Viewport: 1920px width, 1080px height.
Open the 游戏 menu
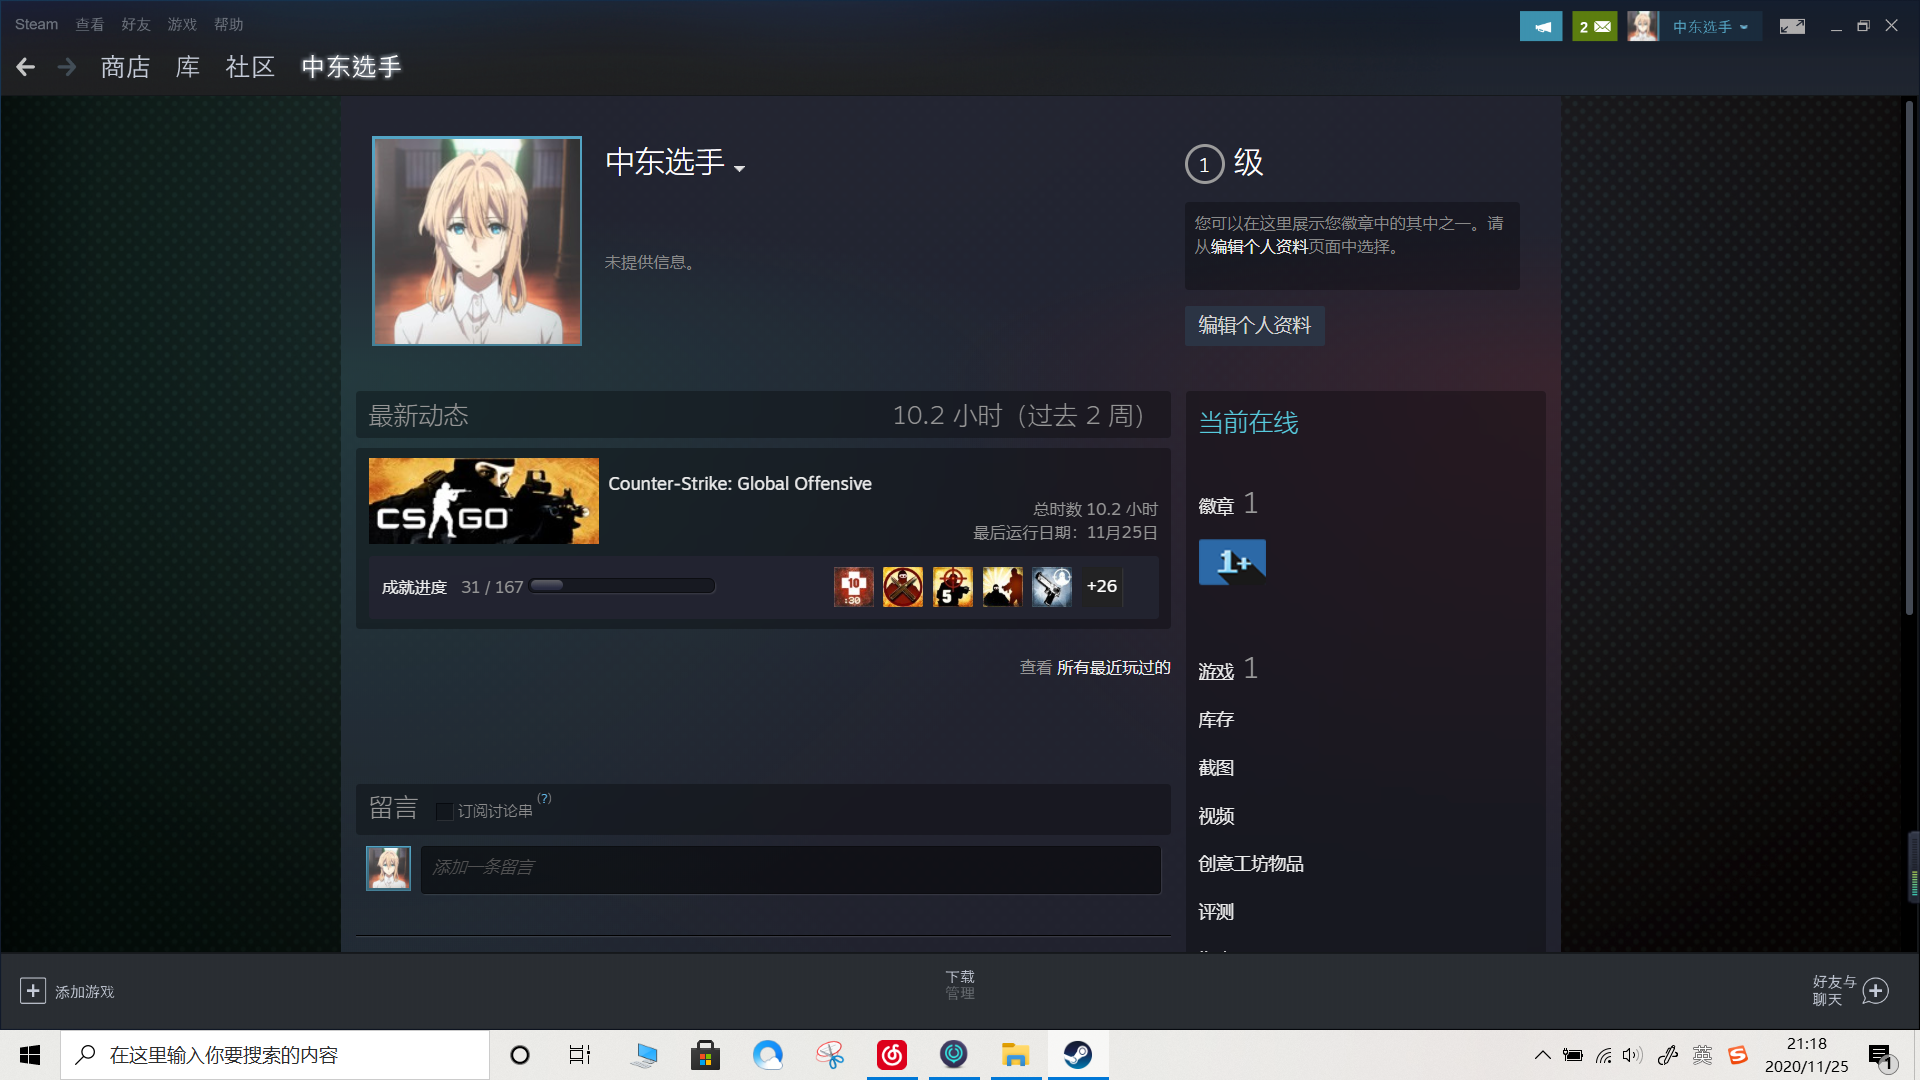coord(182,24)
